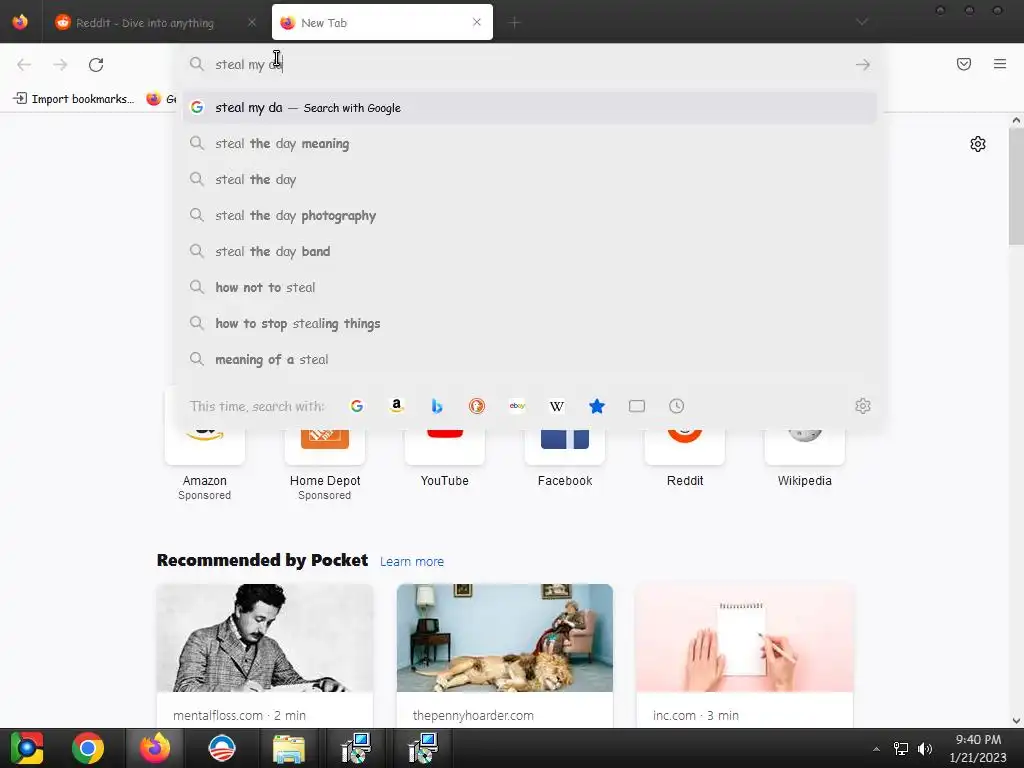
Task: Open the taskbar clock showing 9:40 PM
Action: point(978,748)
